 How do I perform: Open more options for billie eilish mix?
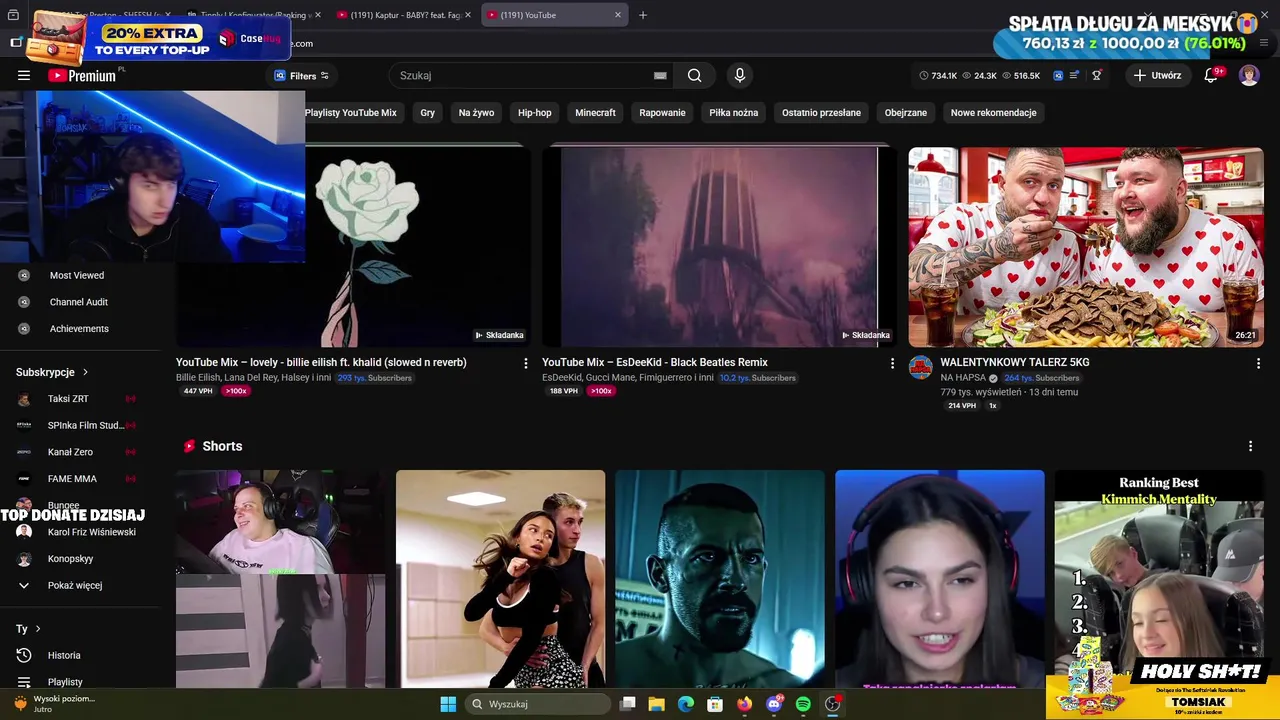(526, 363)
